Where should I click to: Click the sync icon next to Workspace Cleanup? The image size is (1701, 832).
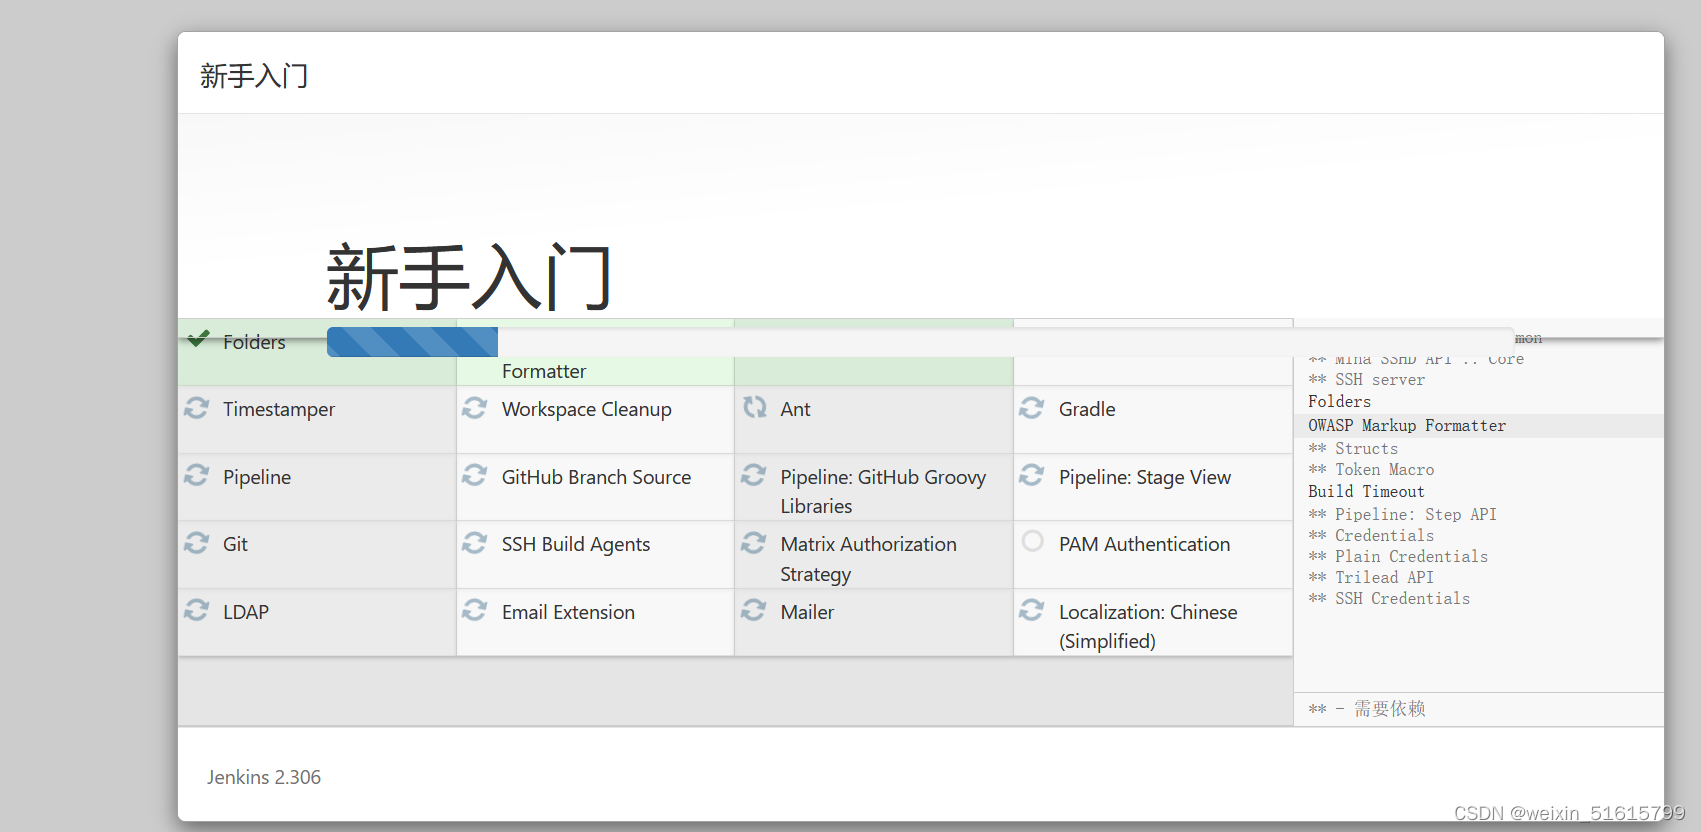point(475,408)
